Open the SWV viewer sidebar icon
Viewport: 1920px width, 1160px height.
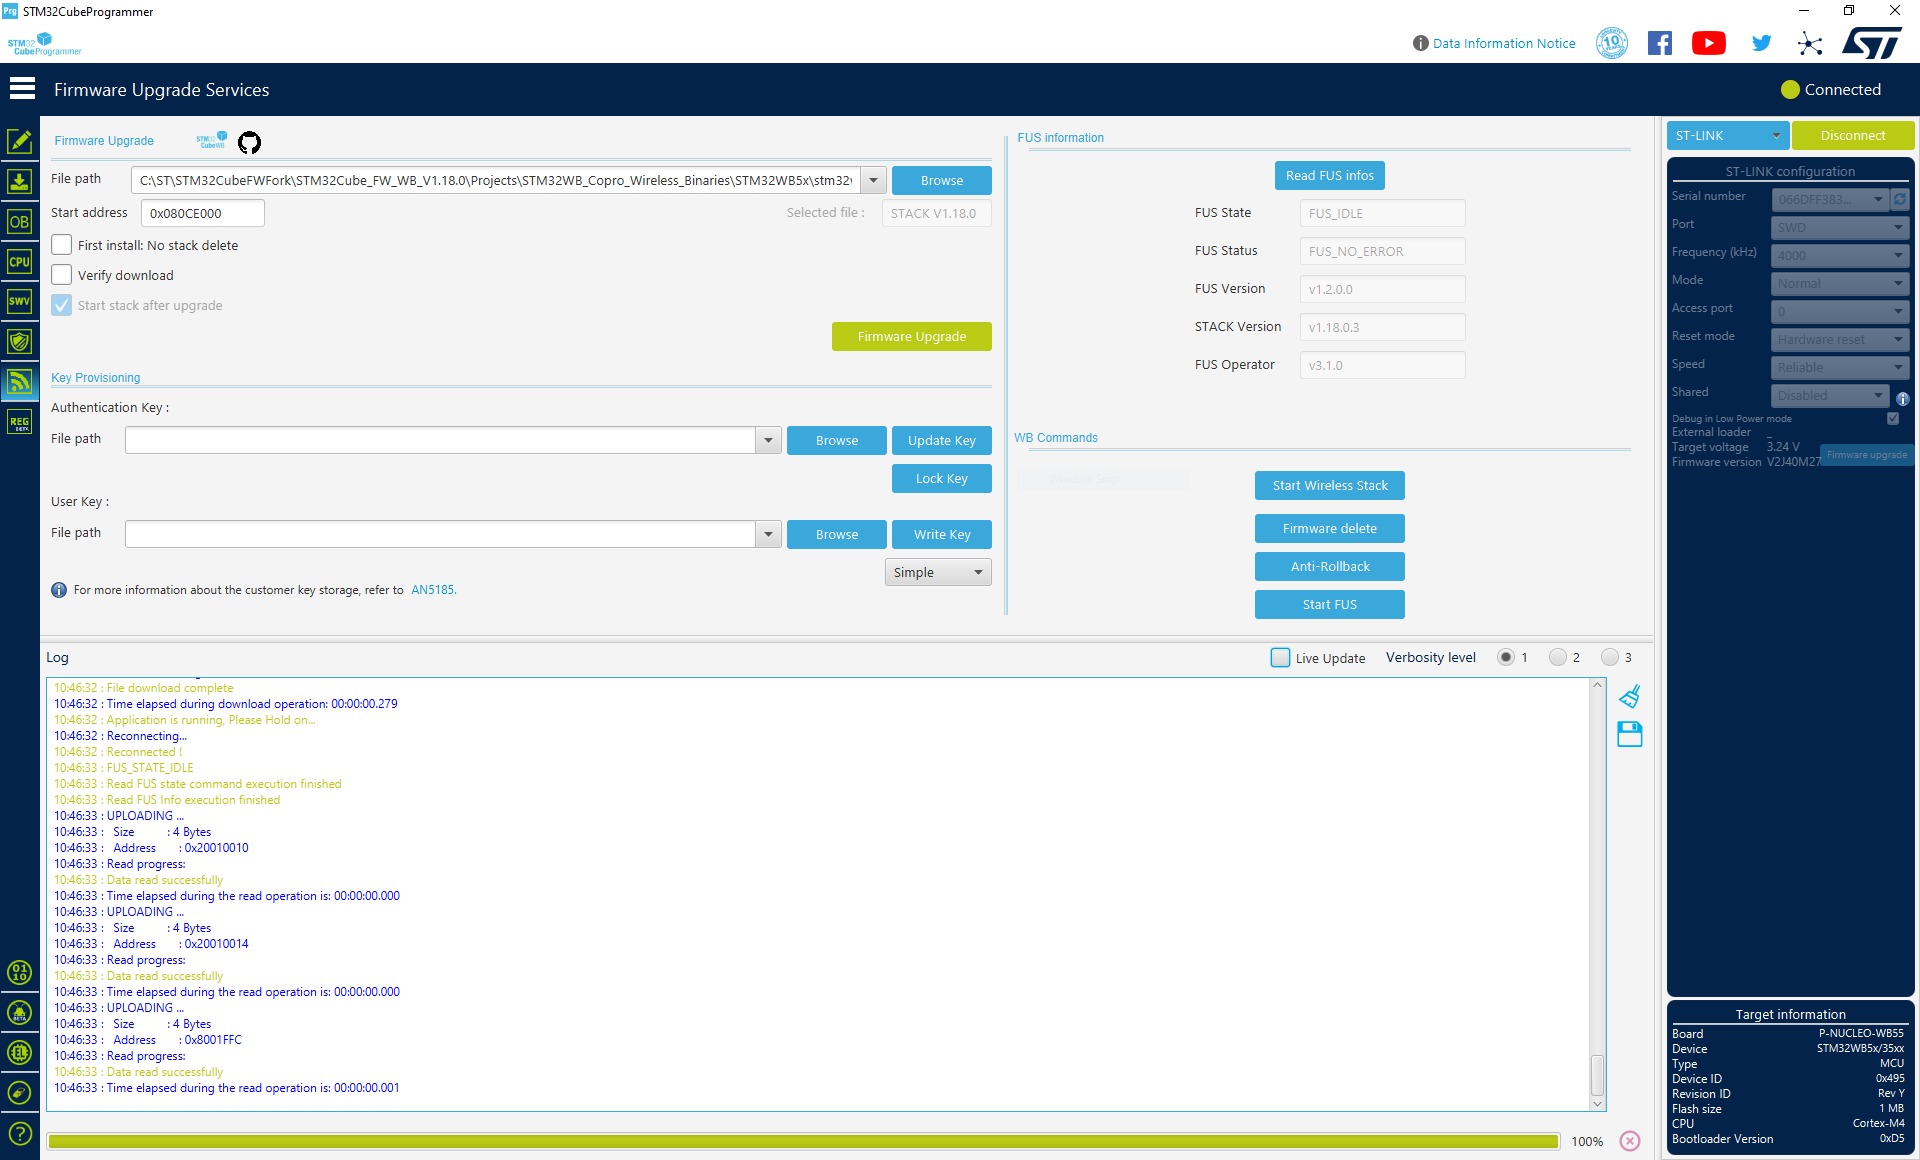19,301
